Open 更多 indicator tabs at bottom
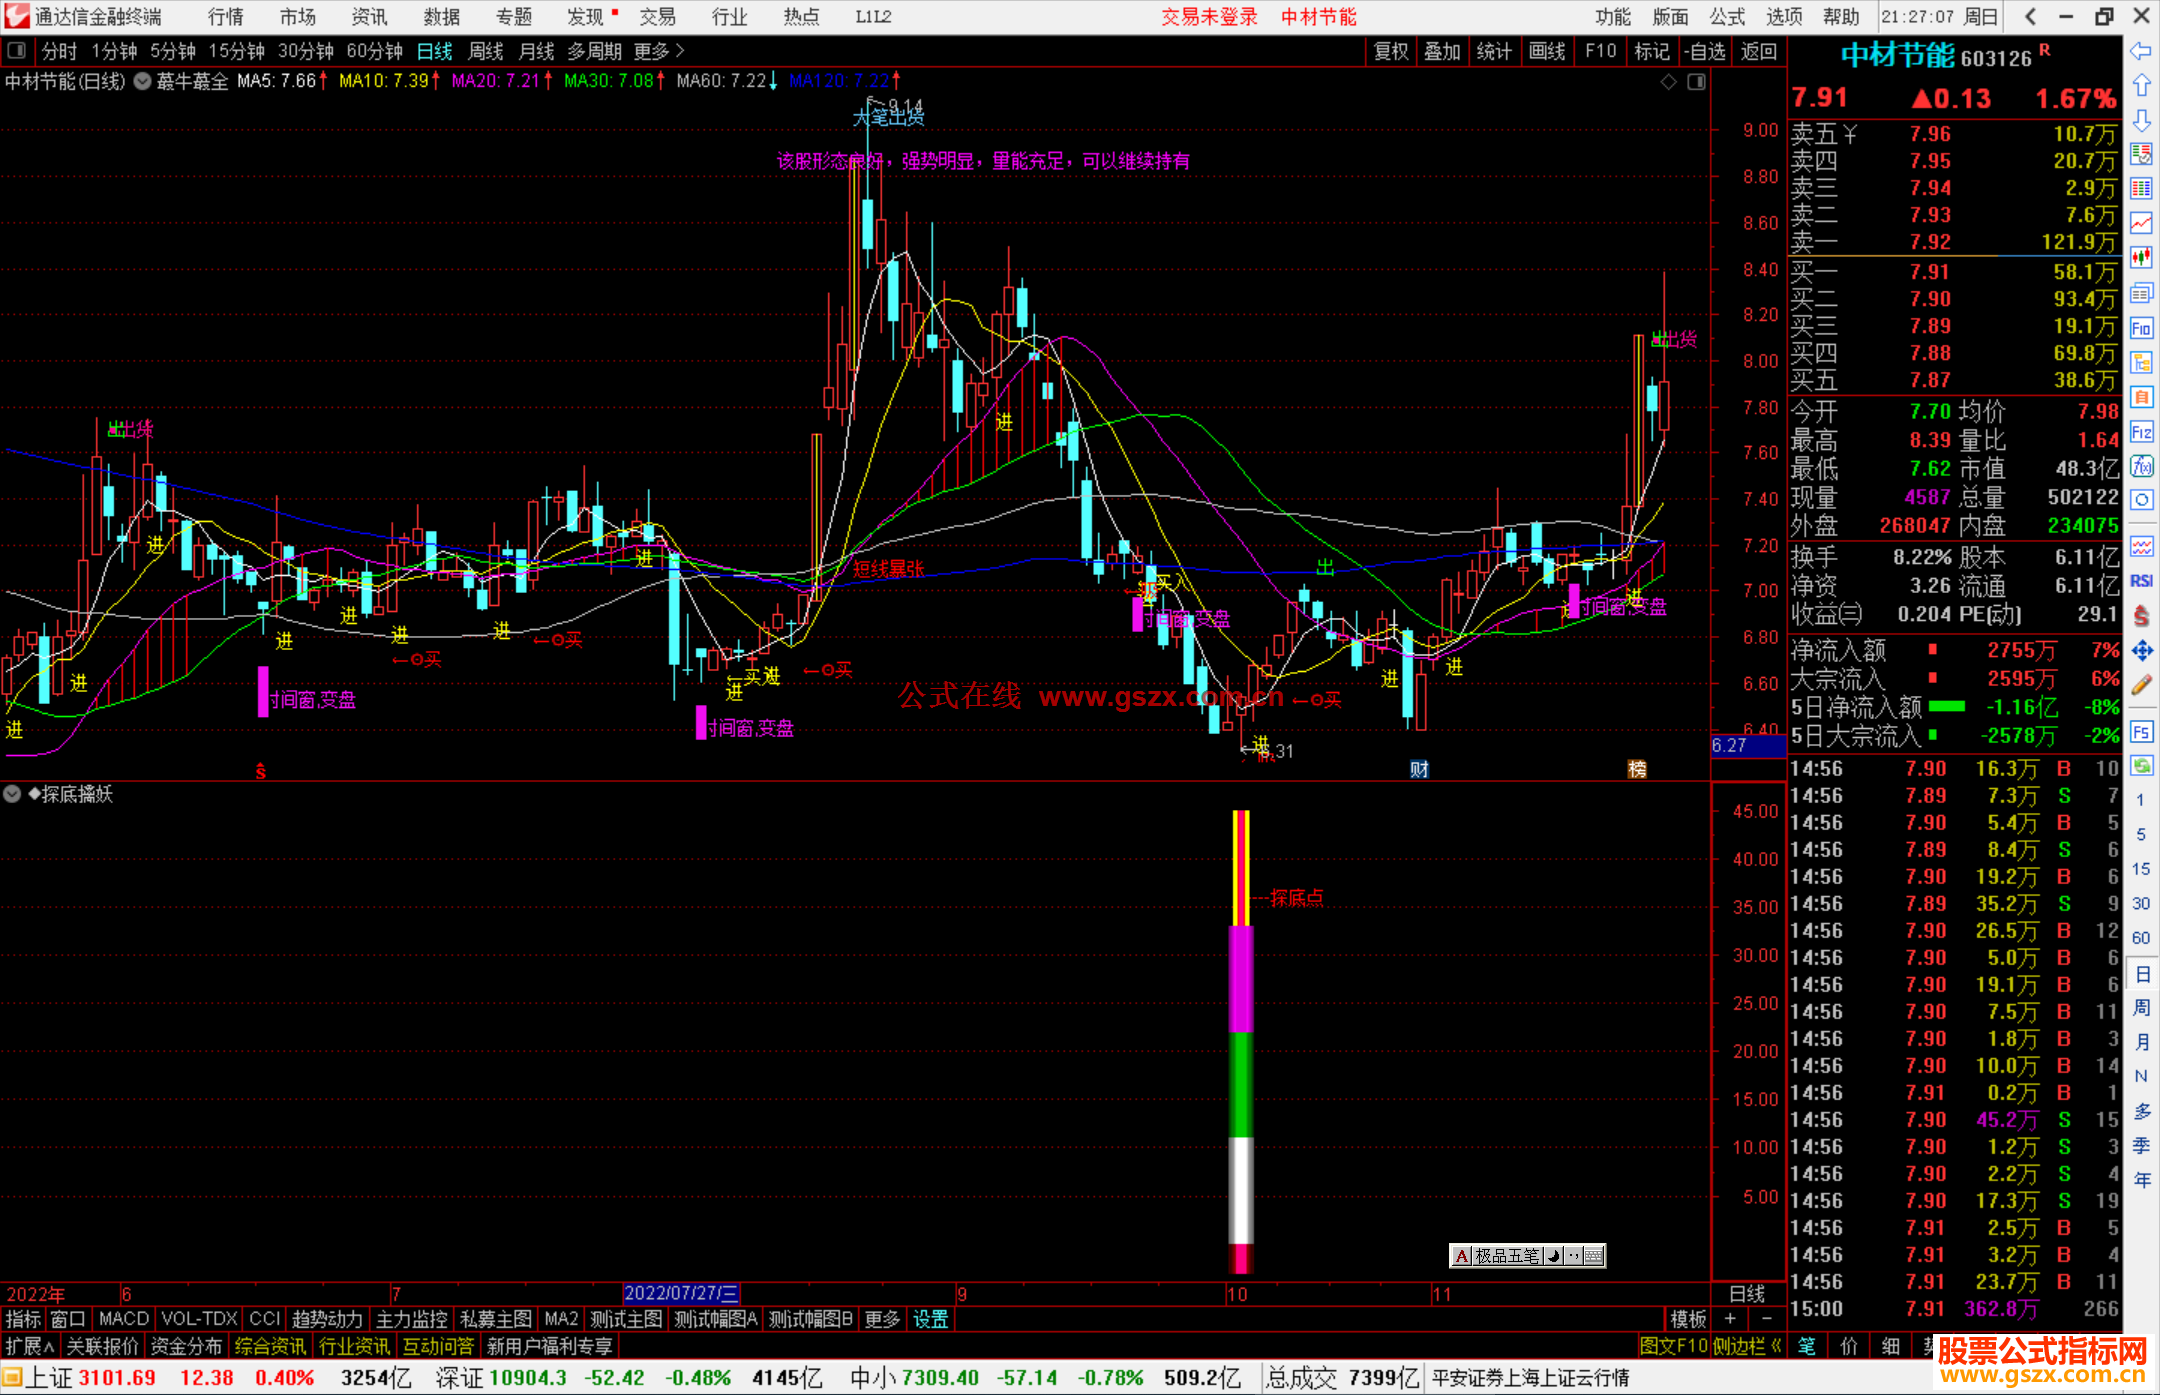Image resolution: width=2160 pixels, height=1395 pixels. click(x=882, y=1319)
